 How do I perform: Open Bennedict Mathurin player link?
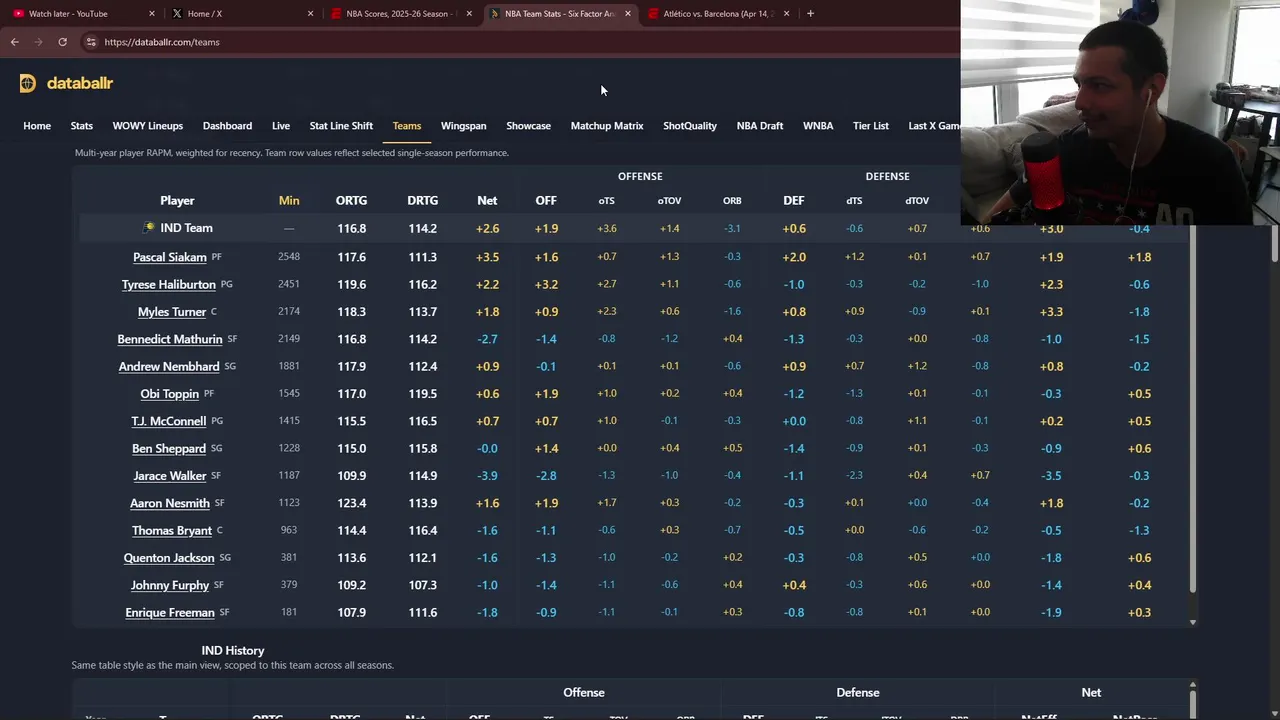pos(170,339)
